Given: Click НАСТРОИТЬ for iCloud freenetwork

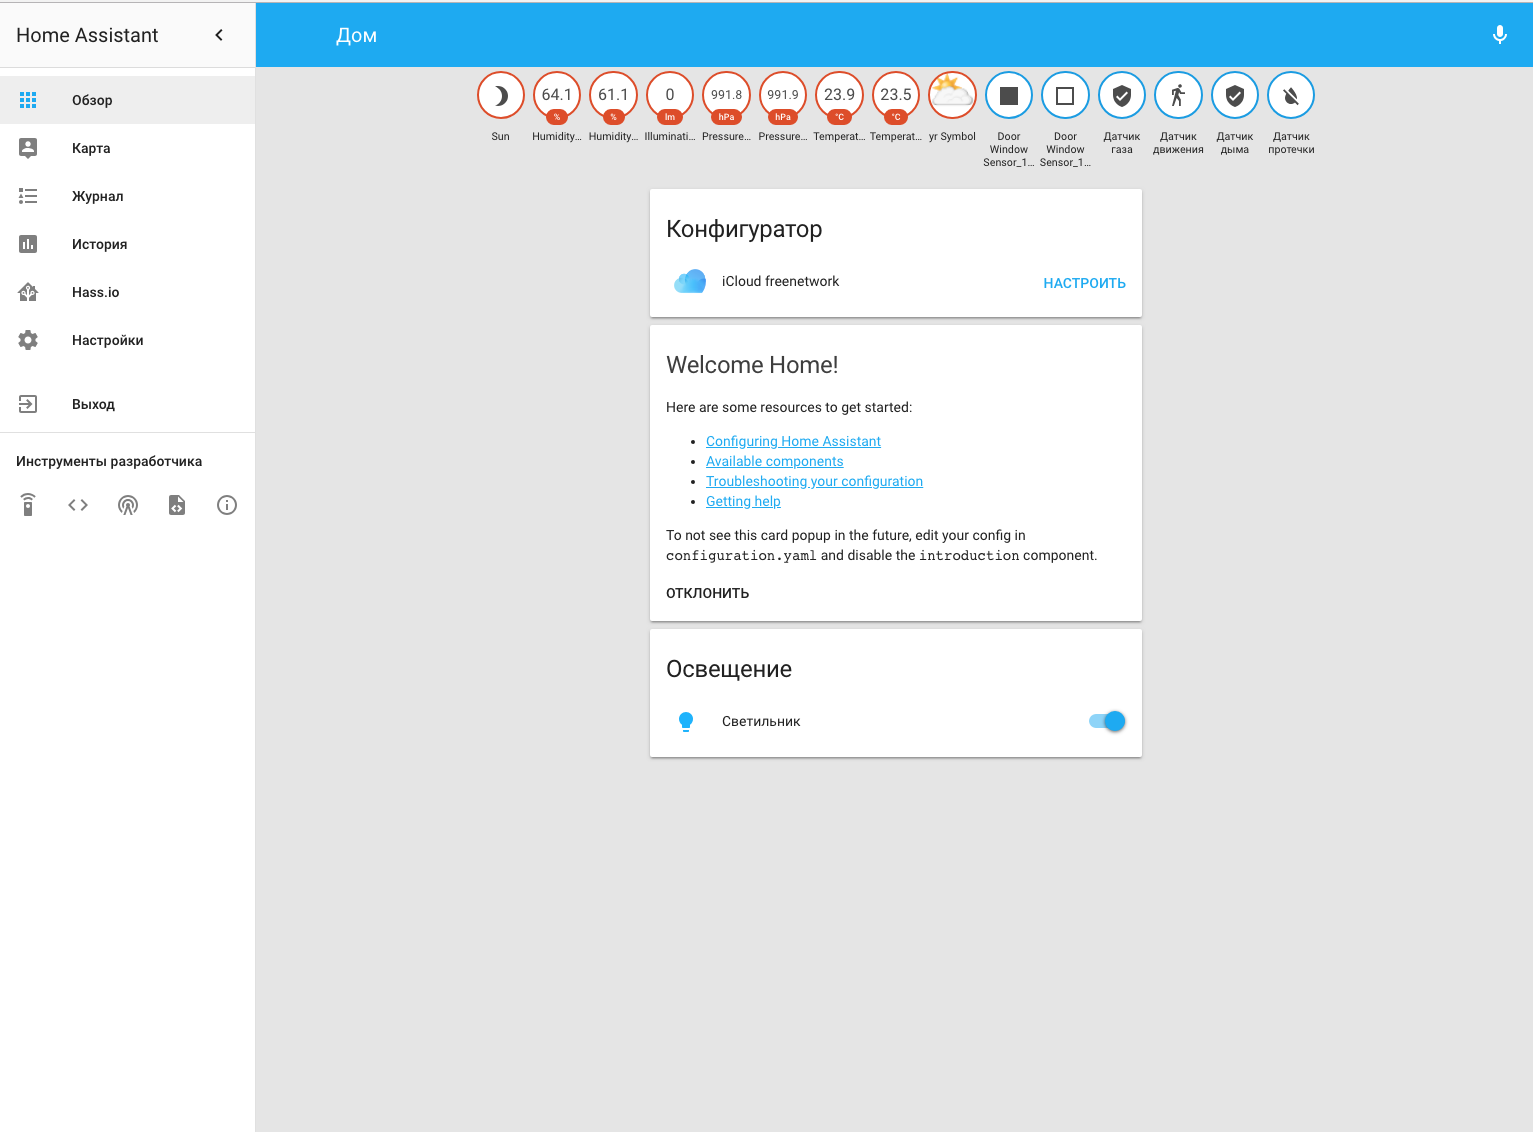Looking at the screenshot, I should click(x=1084, y=283).
